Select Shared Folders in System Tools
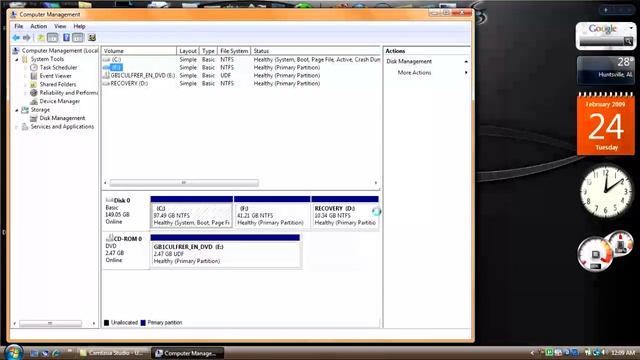640x360 pixels. (58, 84)
